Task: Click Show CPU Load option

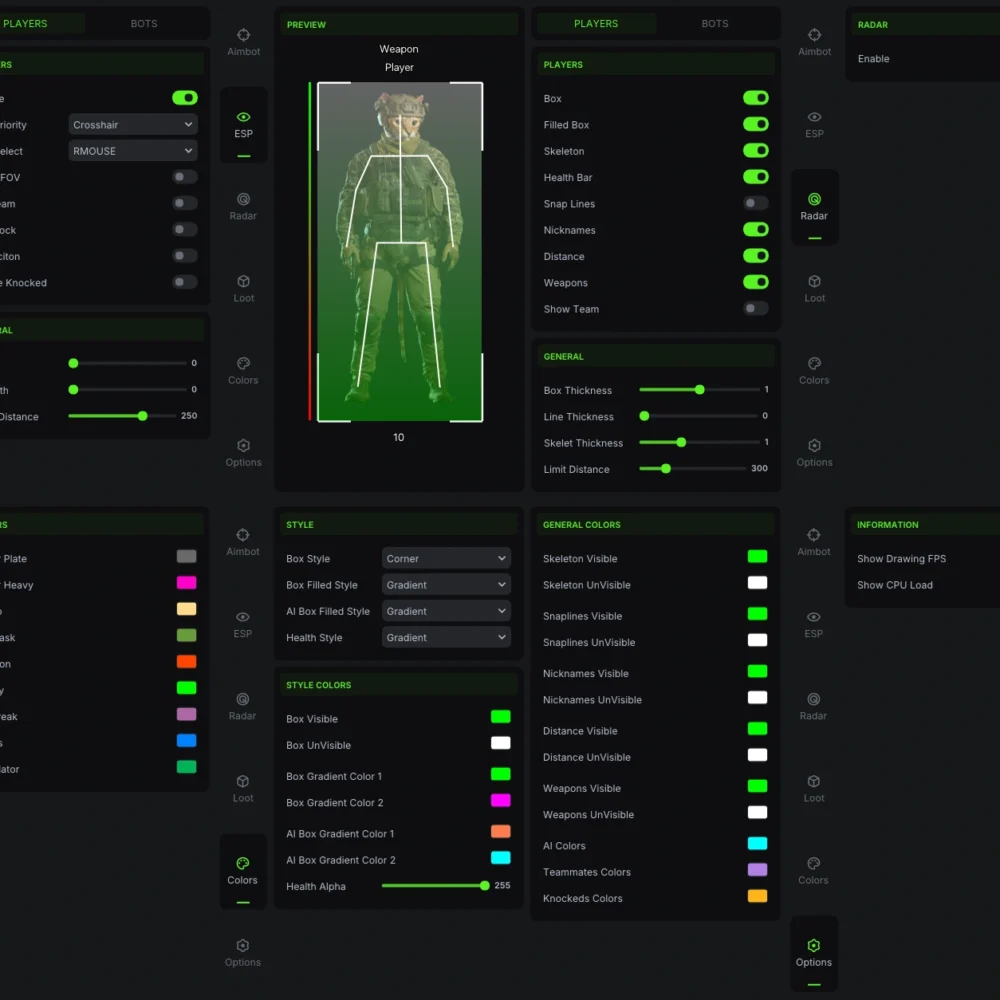Action: pyautogui.click(x=895, y=585)
